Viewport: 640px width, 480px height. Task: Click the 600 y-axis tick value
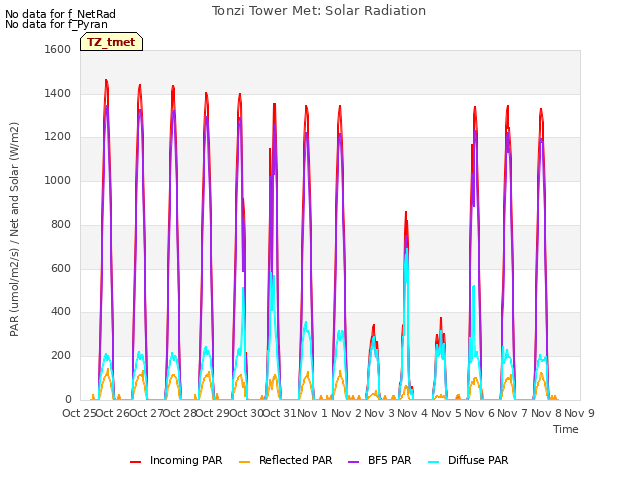pos(61,269)
